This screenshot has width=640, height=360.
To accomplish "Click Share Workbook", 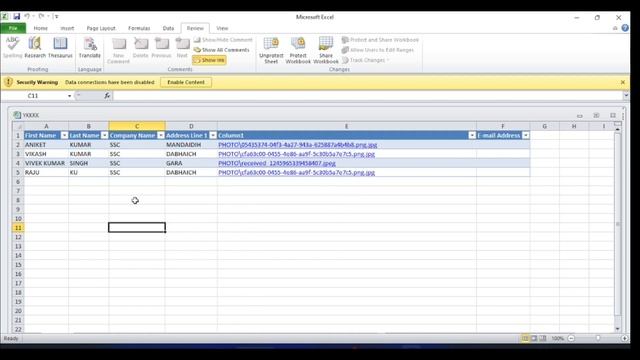I will [326, 51].
